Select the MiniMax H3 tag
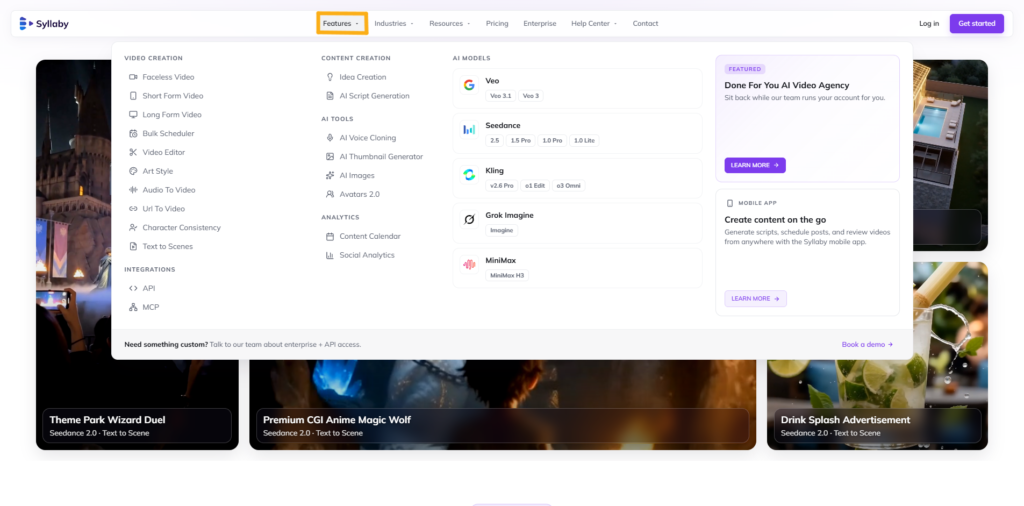 pos(507,276)
